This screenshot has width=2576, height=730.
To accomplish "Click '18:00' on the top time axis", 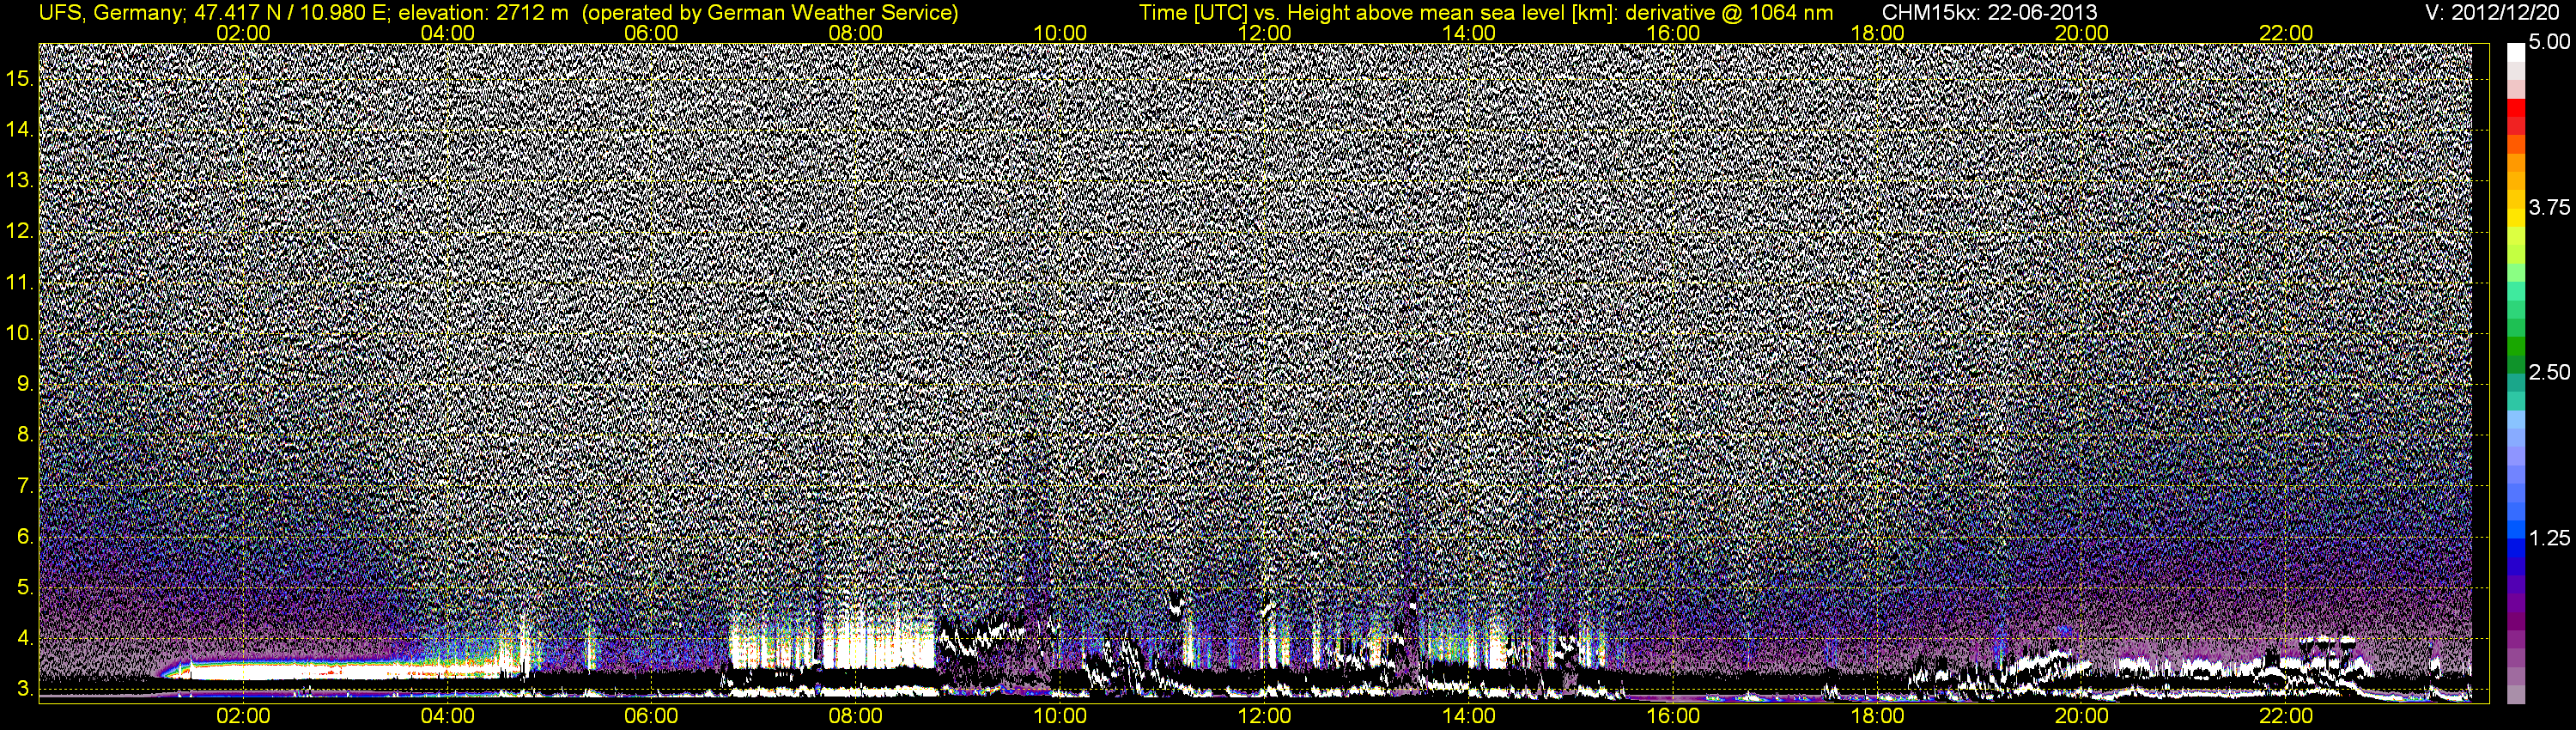I will 1877,33.
